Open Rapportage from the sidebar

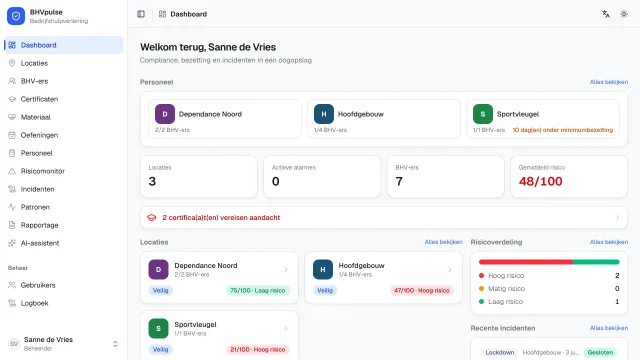64,225
